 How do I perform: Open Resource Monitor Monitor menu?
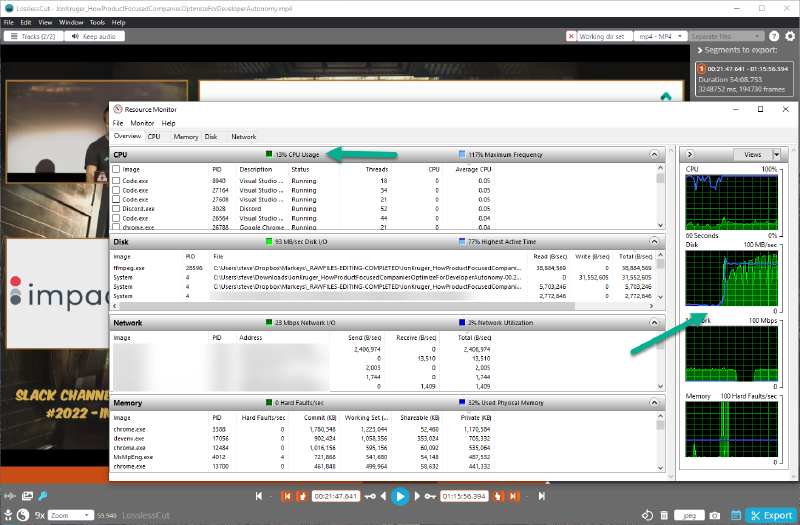click(x=142, y=123)
